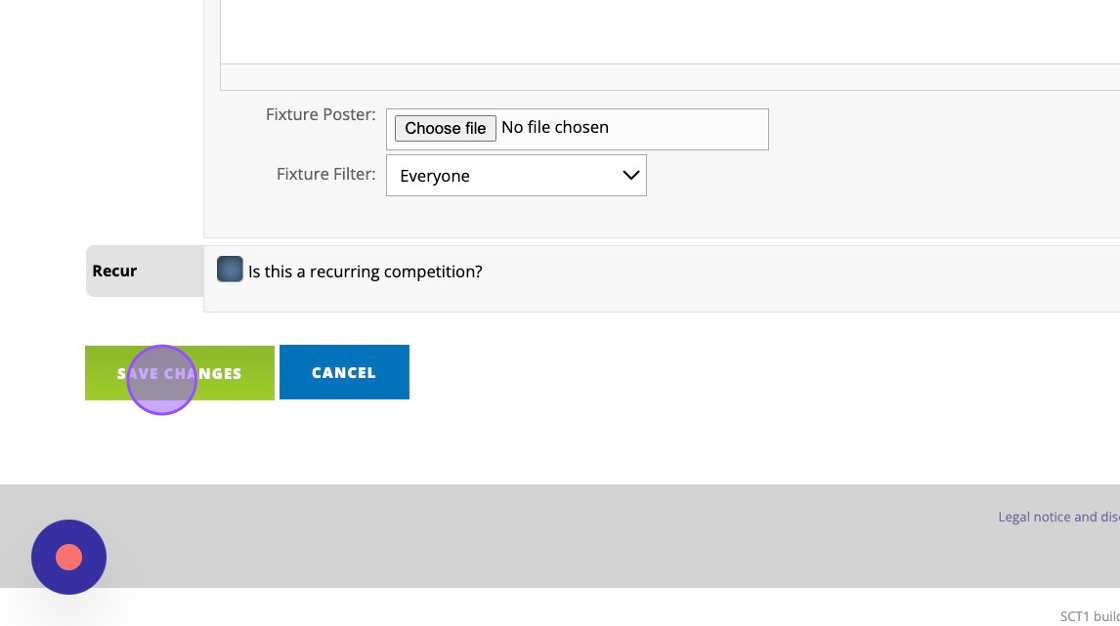Viewport: 1120px width, 626px height.
Task: Open the Fixture Filter dropdown
Action: [516, 175]
